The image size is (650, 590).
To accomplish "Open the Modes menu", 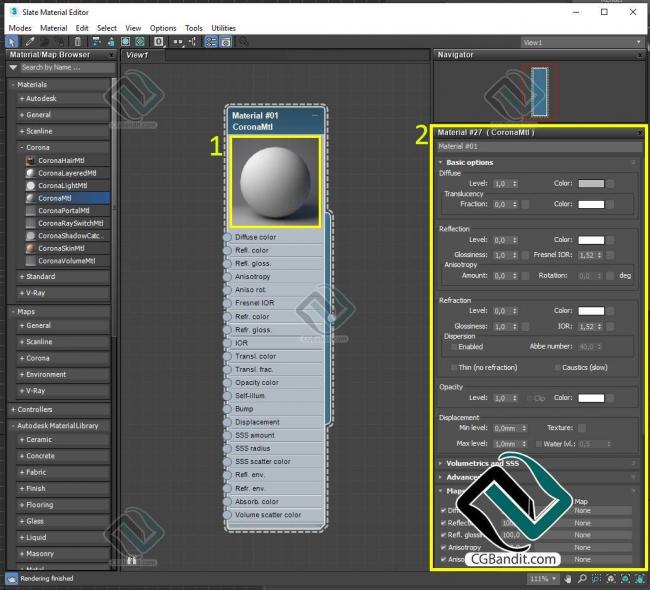I will tap(20, 28).
